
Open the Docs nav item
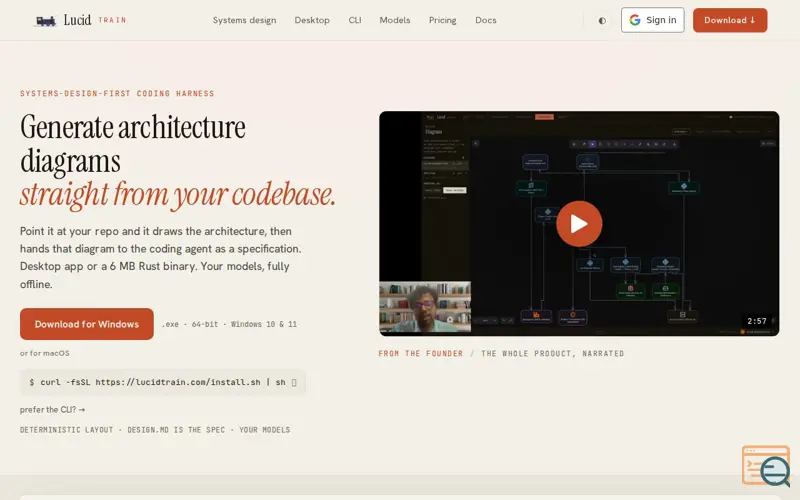486,20
